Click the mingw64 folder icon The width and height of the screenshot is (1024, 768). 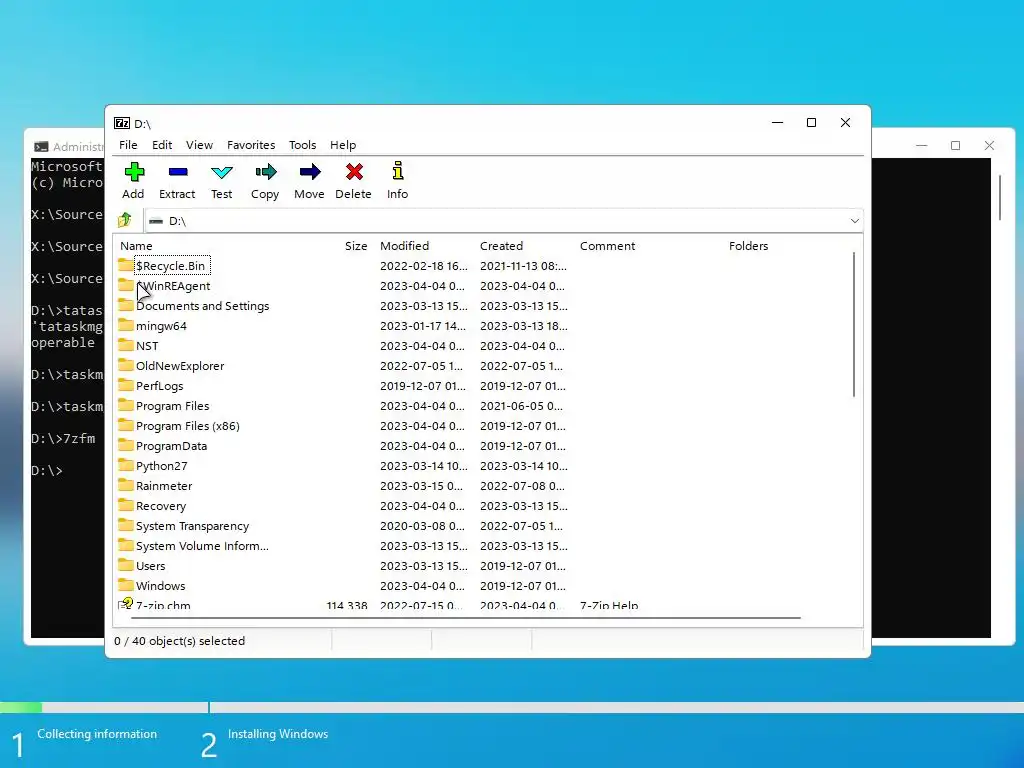(125, 325)
